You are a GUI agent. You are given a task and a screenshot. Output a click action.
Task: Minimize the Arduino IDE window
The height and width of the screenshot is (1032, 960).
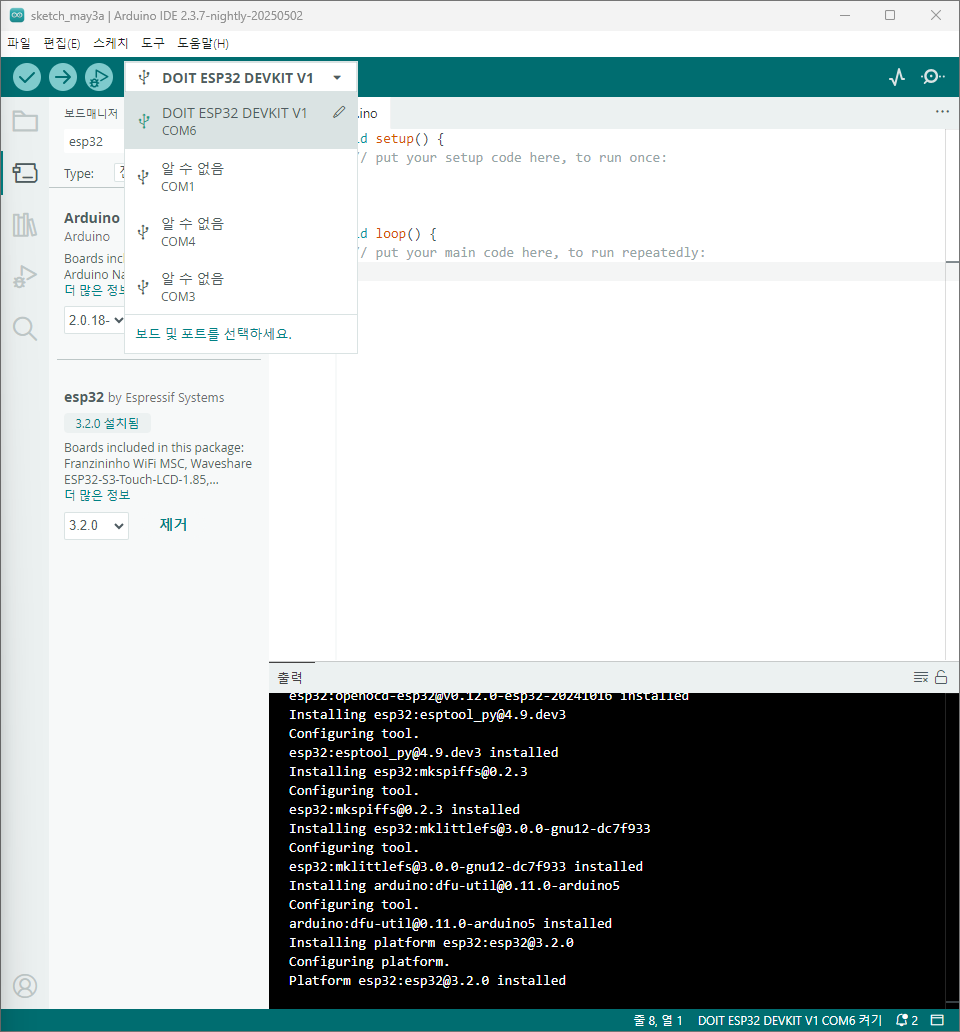click(x=845, y=15)
